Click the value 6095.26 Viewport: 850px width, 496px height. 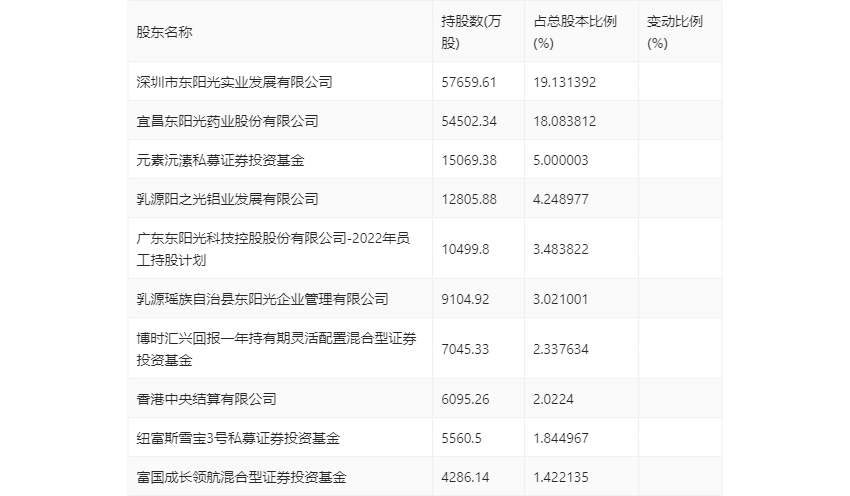(465, 399)
